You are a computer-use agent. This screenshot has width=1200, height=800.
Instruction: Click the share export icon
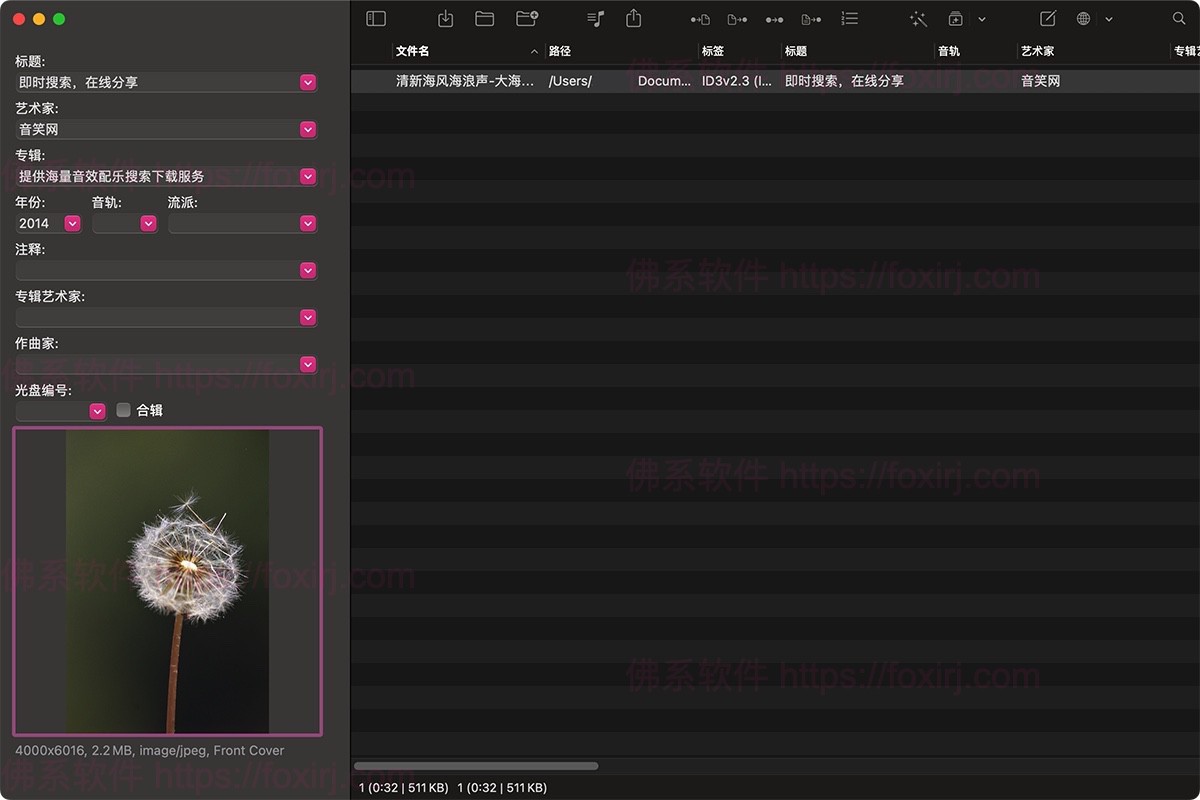pos(633,18)
